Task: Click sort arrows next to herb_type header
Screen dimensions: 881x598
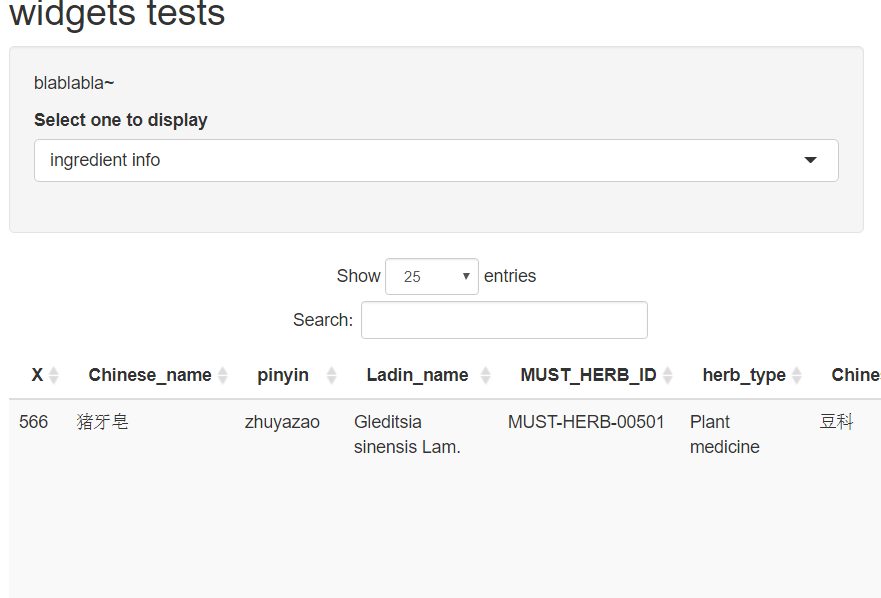Action: [797, 376]
